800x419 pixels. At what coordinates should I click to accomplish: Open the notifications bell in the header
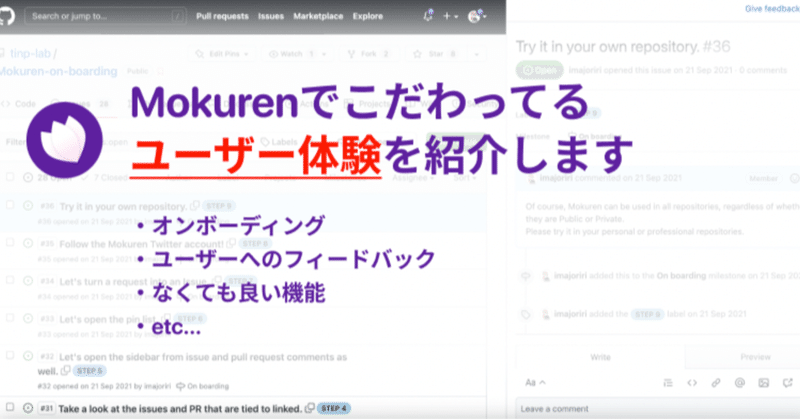tap(428, 16)
